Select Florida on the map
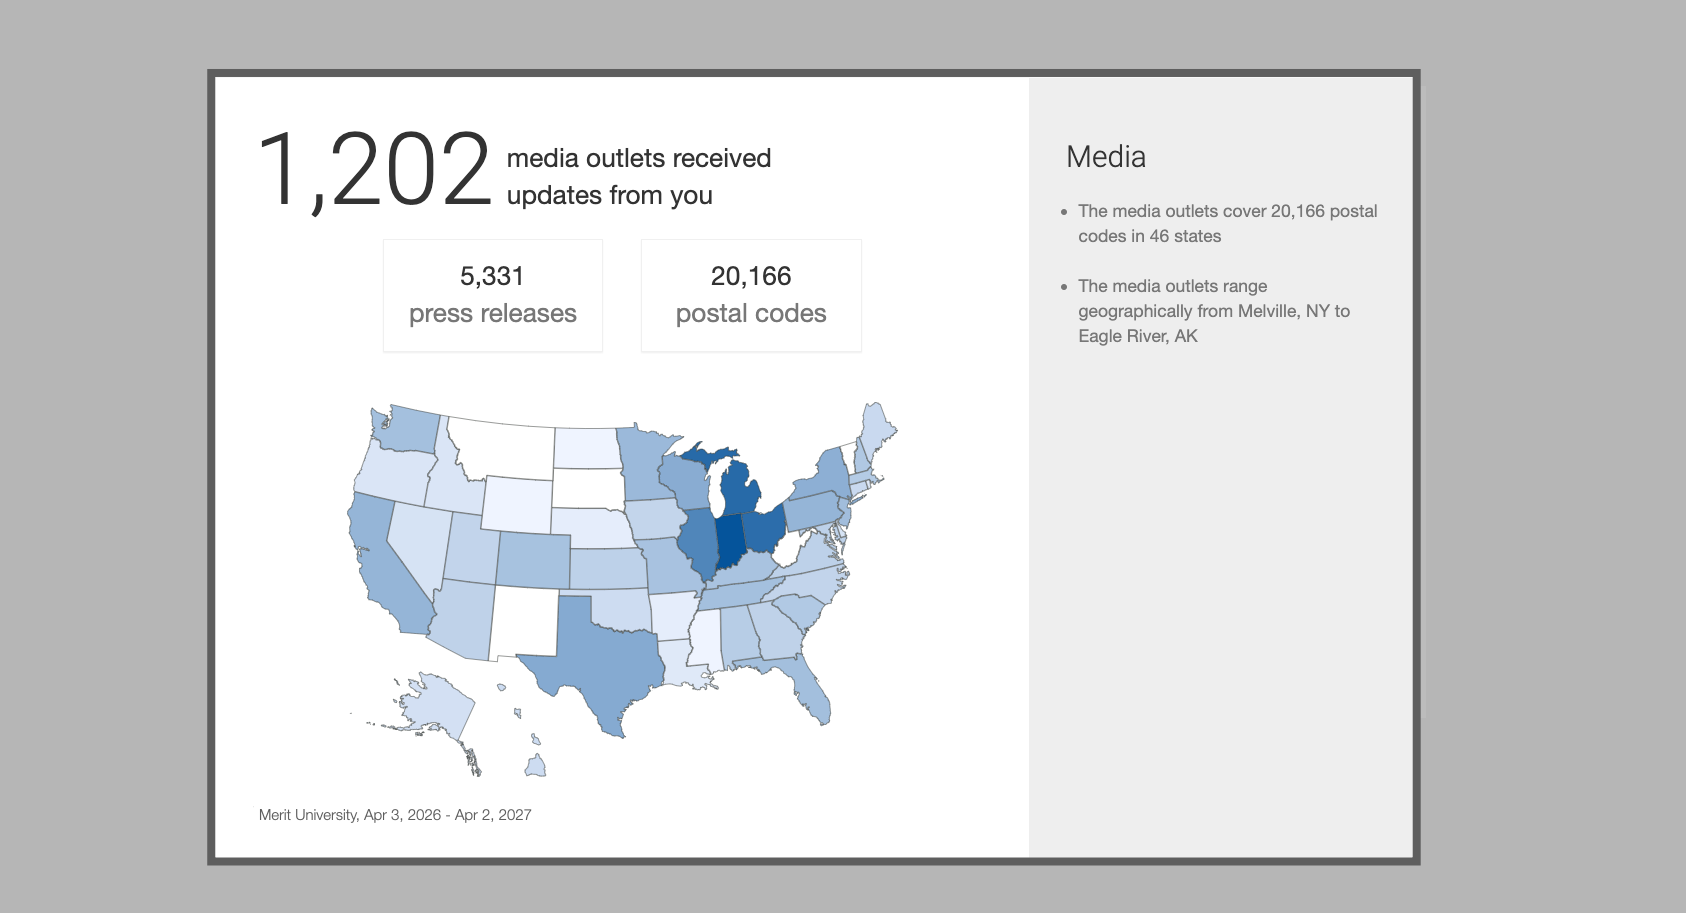This screenshot has width=1686, height=913. tap(810, 692)
